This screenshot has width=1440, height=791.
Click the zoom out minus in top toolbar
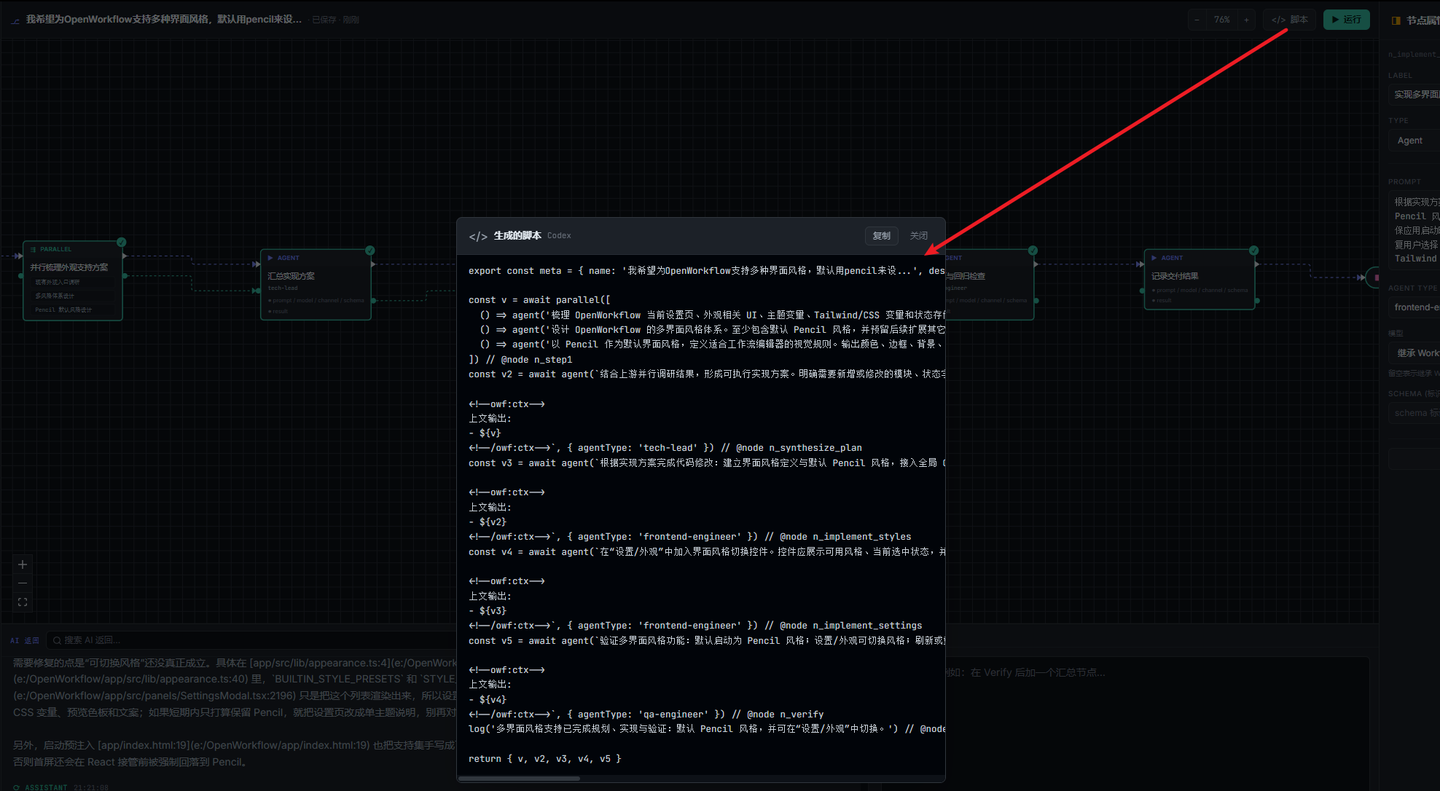(1198, 19)
